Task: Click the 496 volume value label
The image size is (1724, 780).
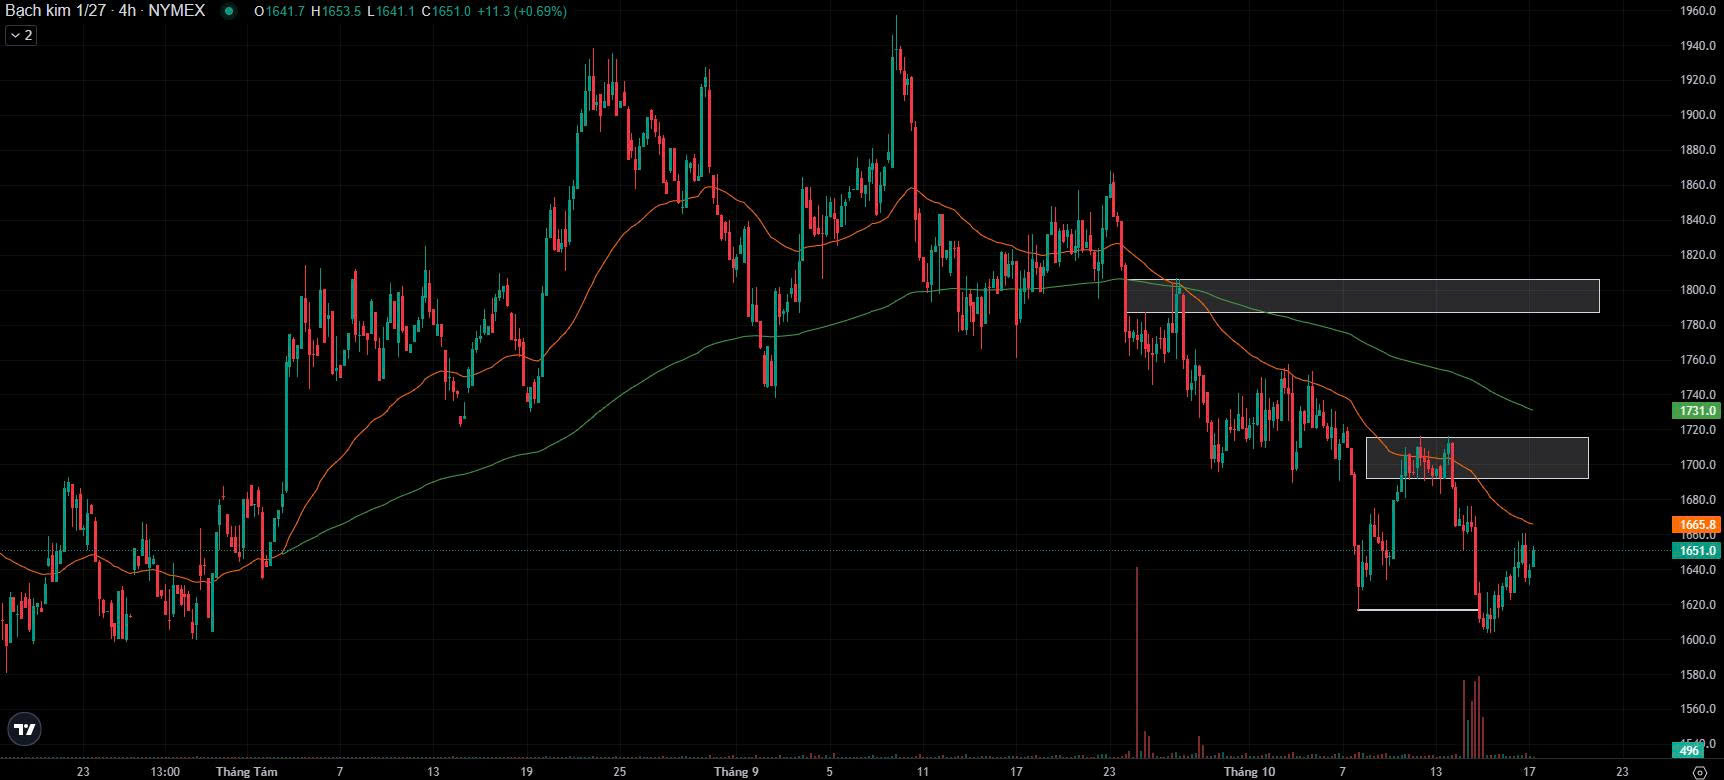Action: [x=1689, y=751]
